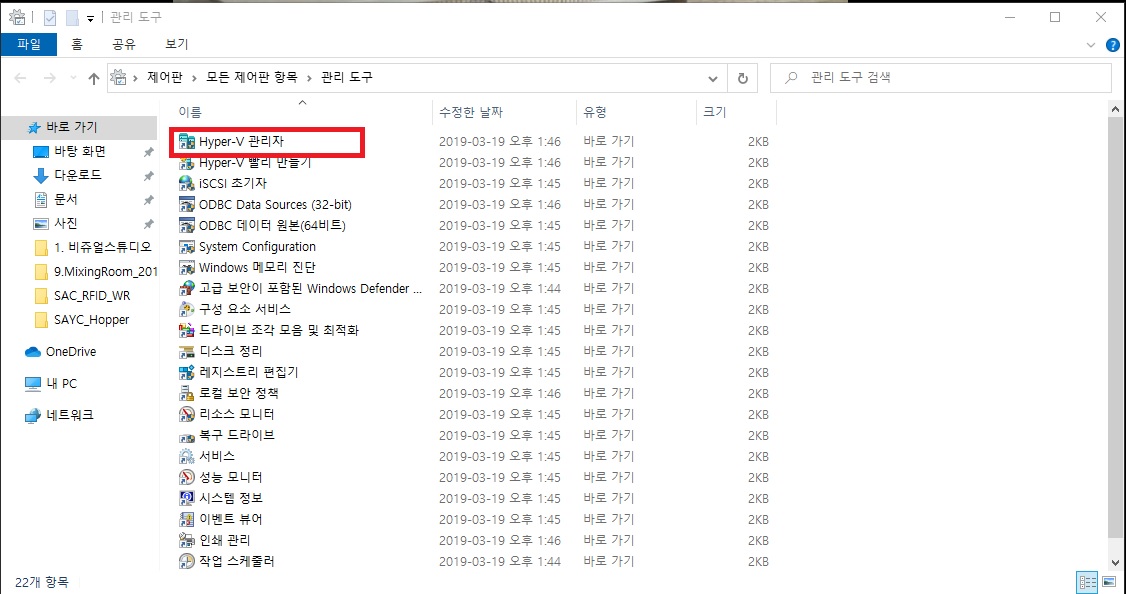Select the Hyper-V 빨리 만들기 icon
Image resolution: width=1126 pixels, height=594 pixels.
(x=187, y=162)
